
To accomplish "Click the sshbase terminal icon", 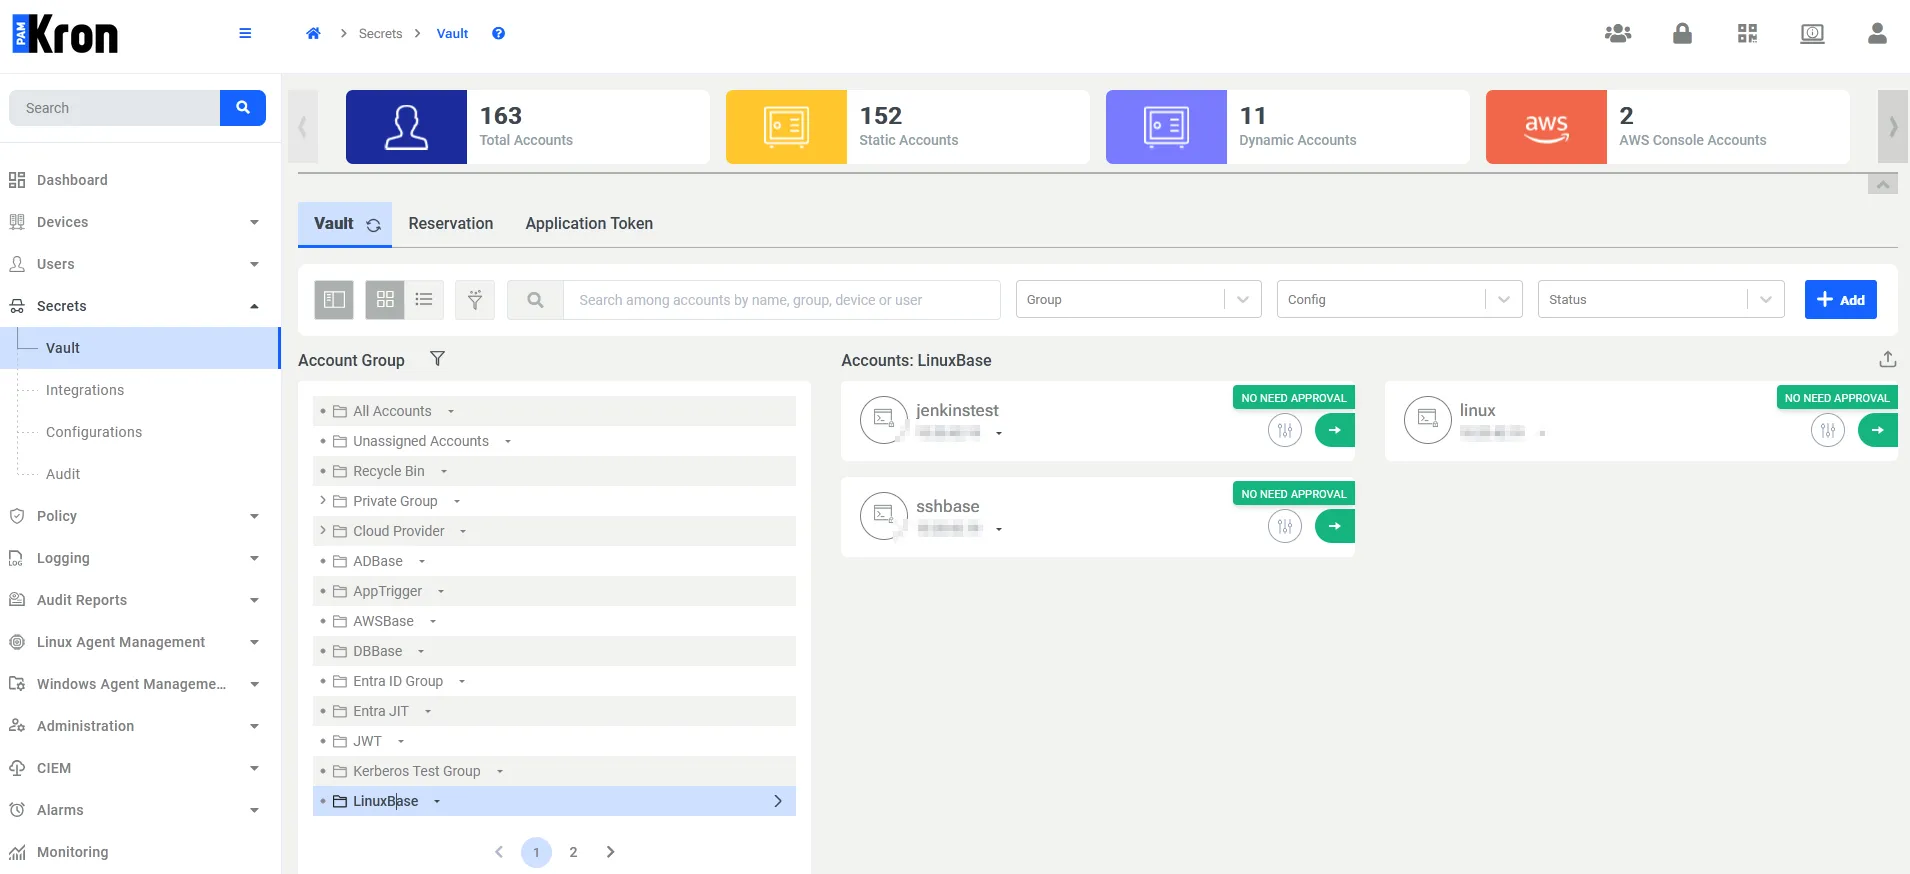I will (884, 516).
